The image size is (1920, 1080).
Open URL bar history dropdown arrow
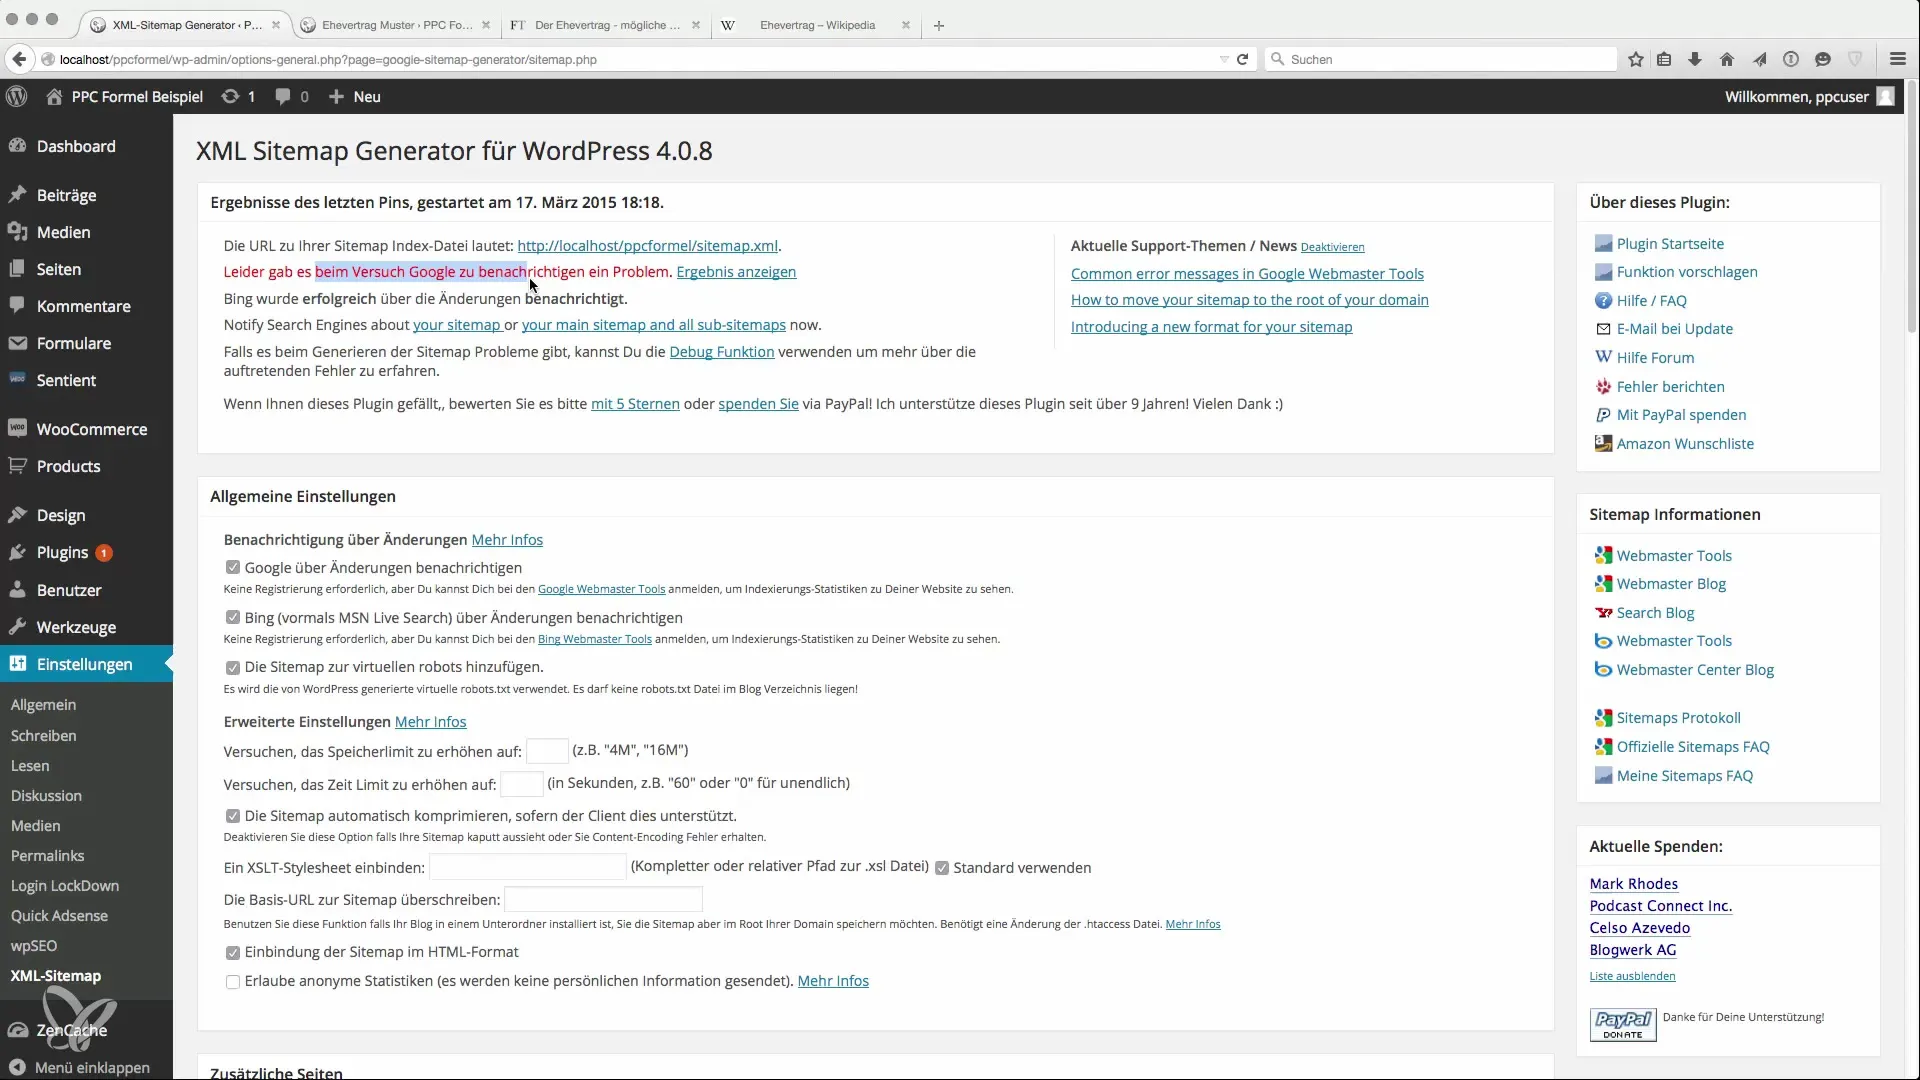[x=1224, y=59]
